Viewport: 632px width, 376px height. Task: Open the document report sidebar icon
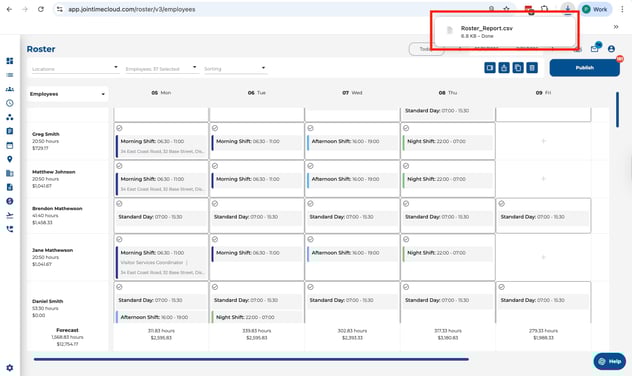point(10,187)
